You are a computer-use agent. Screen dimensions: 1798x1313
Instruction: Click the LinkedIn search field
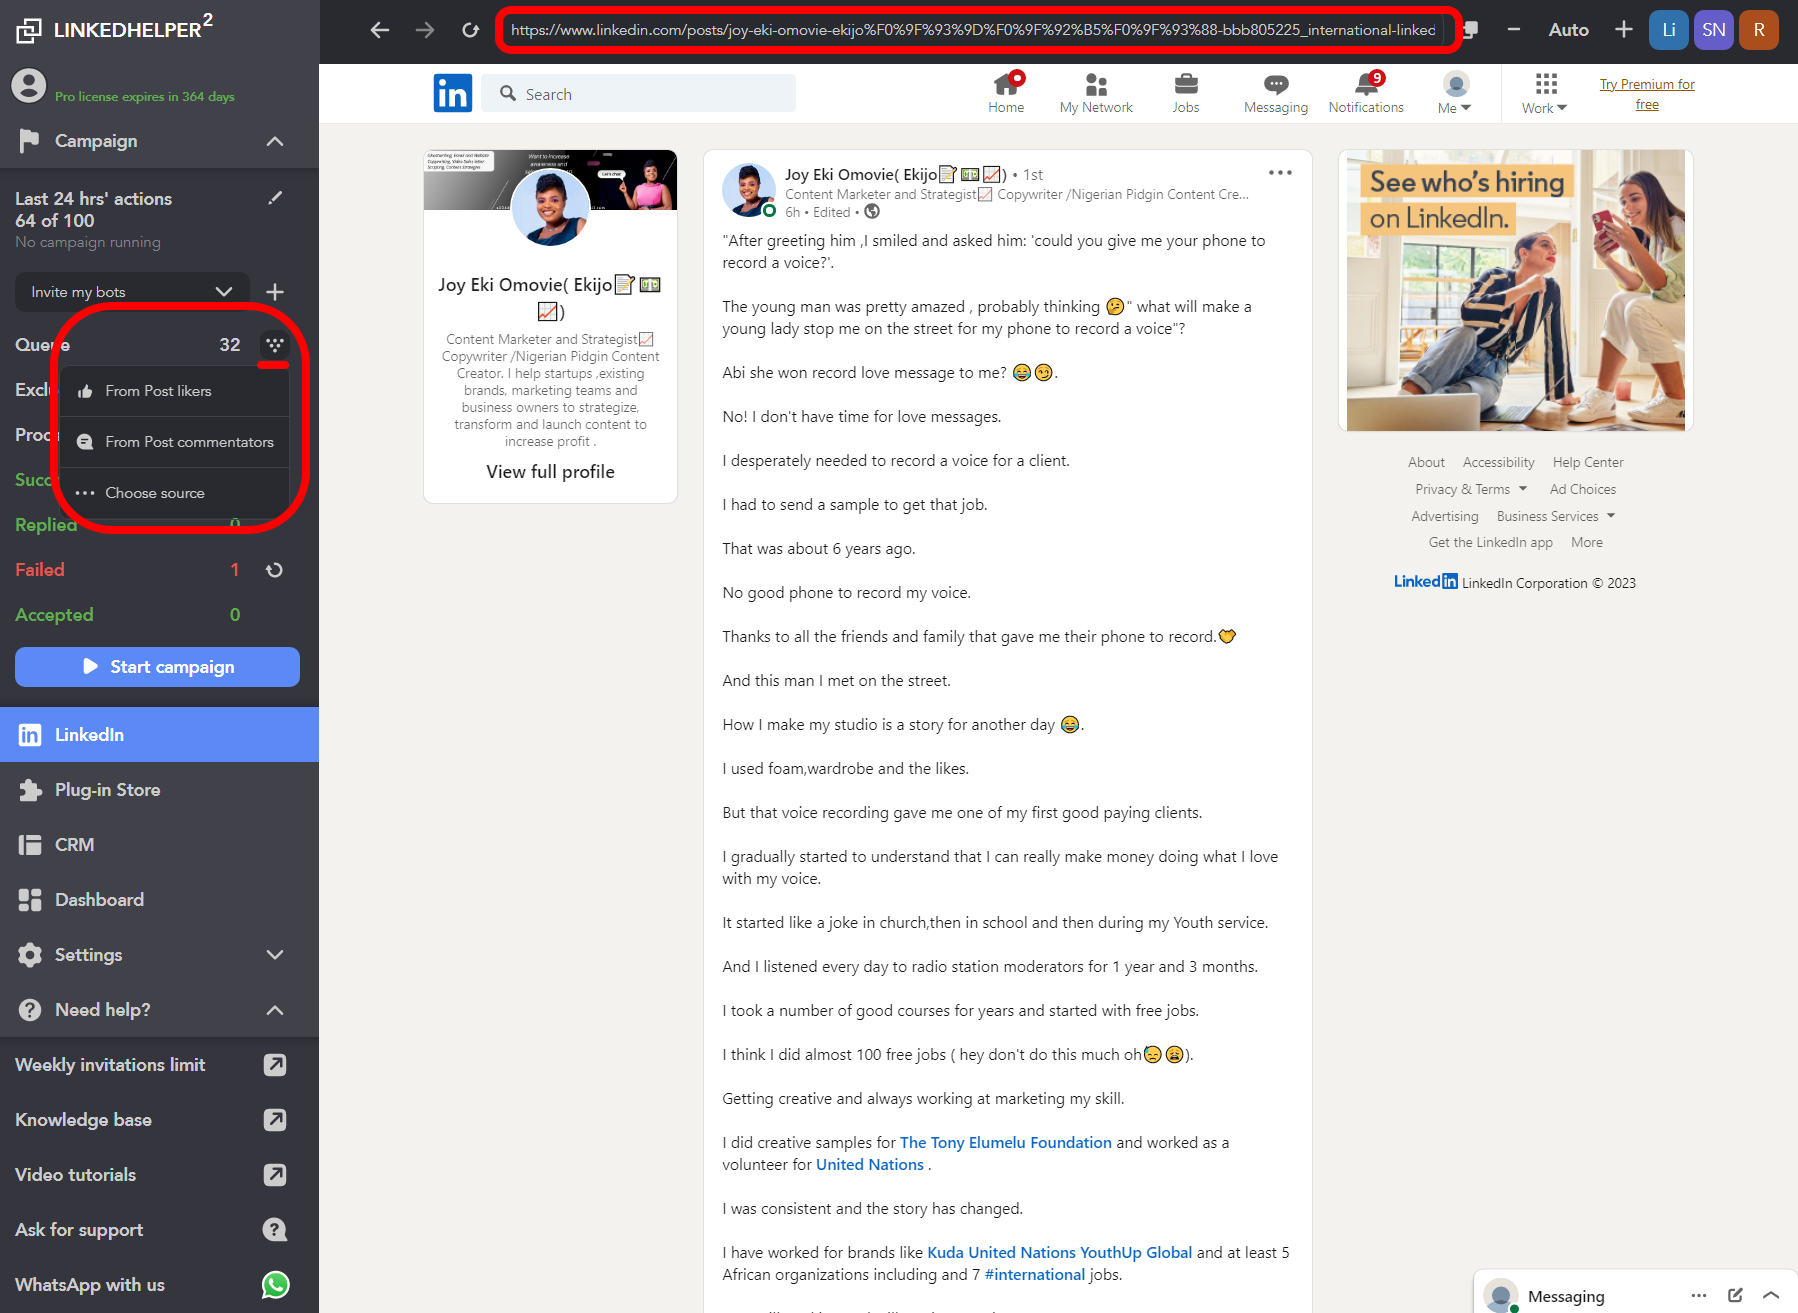coord(640,93)
